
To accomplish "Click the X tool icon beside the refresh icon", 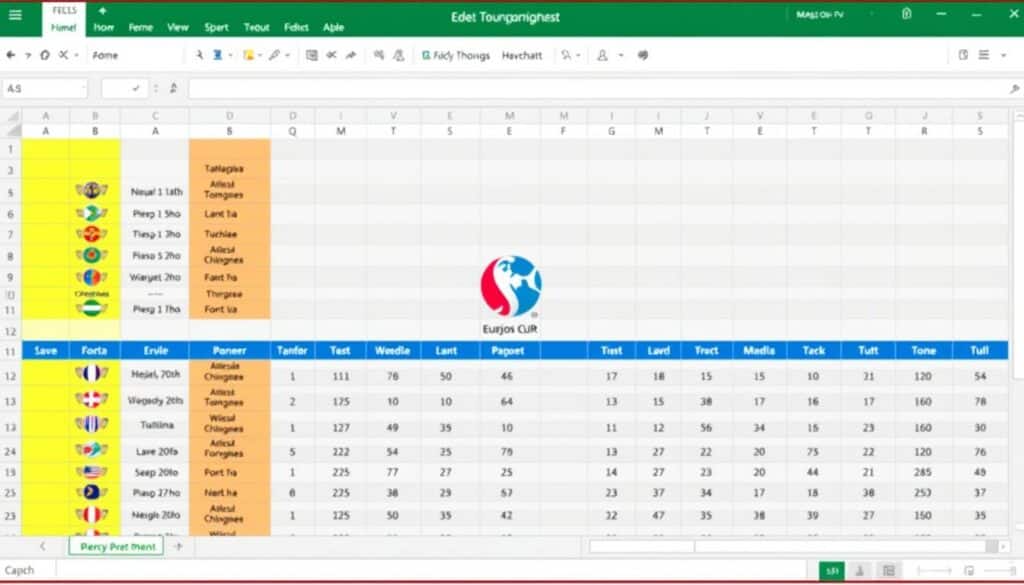I will pos(63,55).
